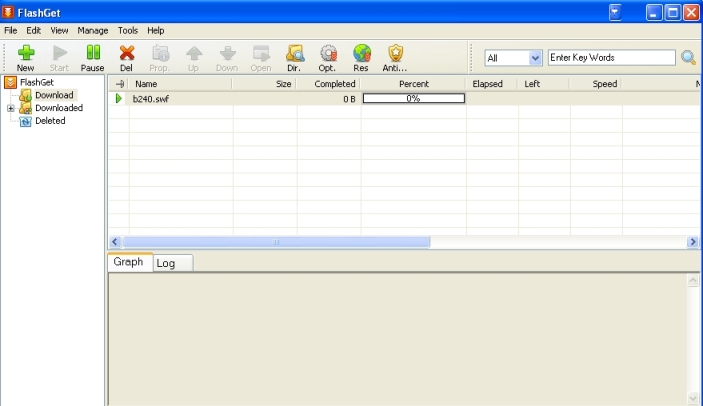703x406 pixels.
Task: Open the Tools menu
Action: click(128, 30)
